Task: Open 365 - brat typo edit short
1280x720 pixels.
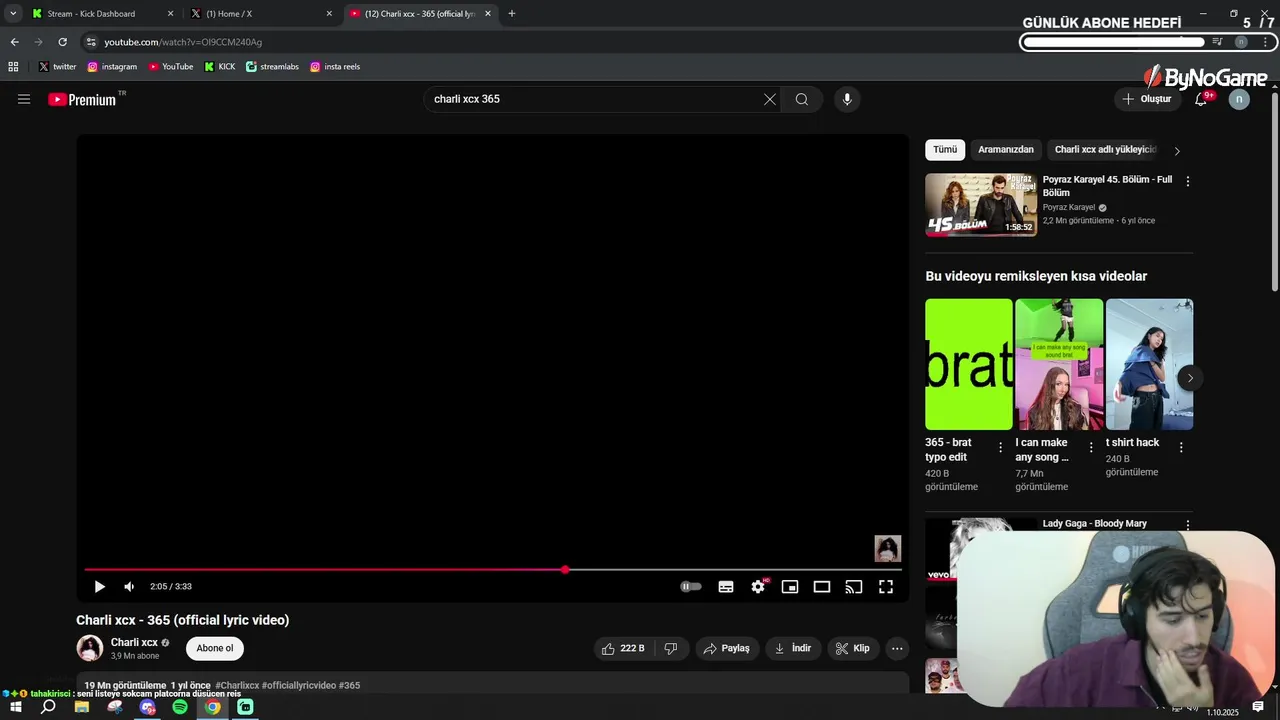Action: (969, 364)
